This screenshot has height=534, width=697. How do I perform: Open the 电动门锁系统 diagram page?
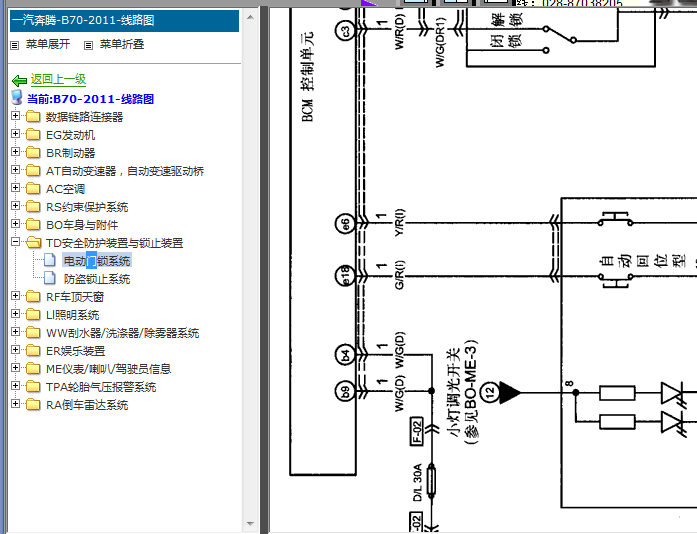97,261
